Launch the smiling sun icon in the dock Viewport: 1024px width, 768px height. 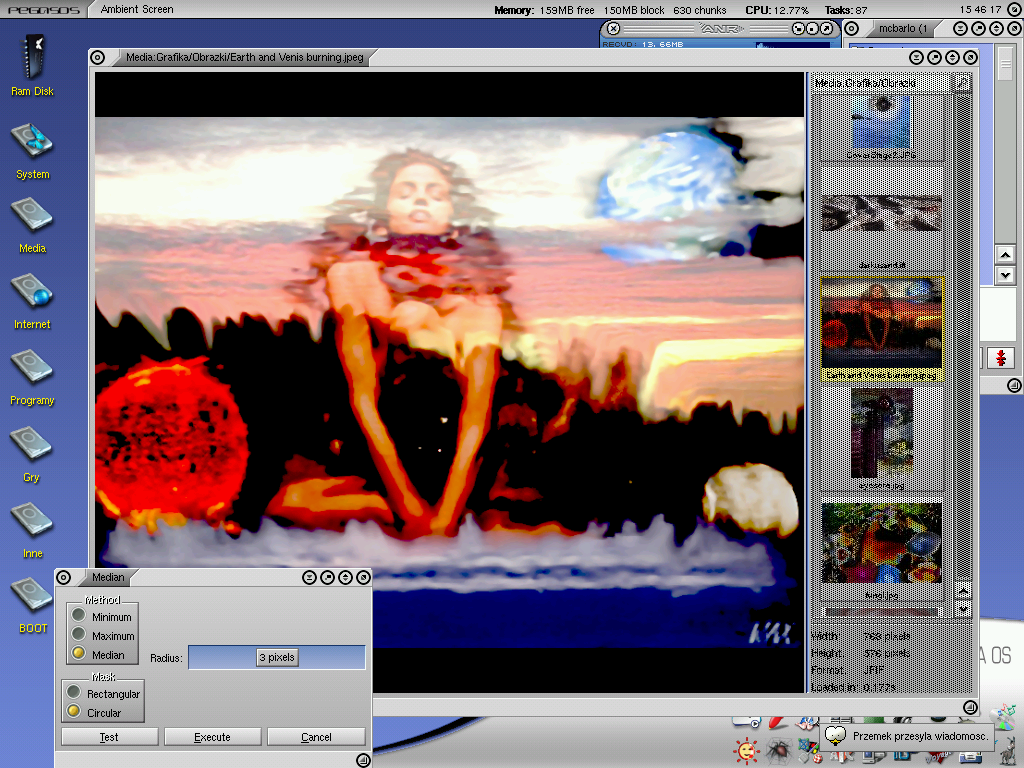click(x=746, y=751)
